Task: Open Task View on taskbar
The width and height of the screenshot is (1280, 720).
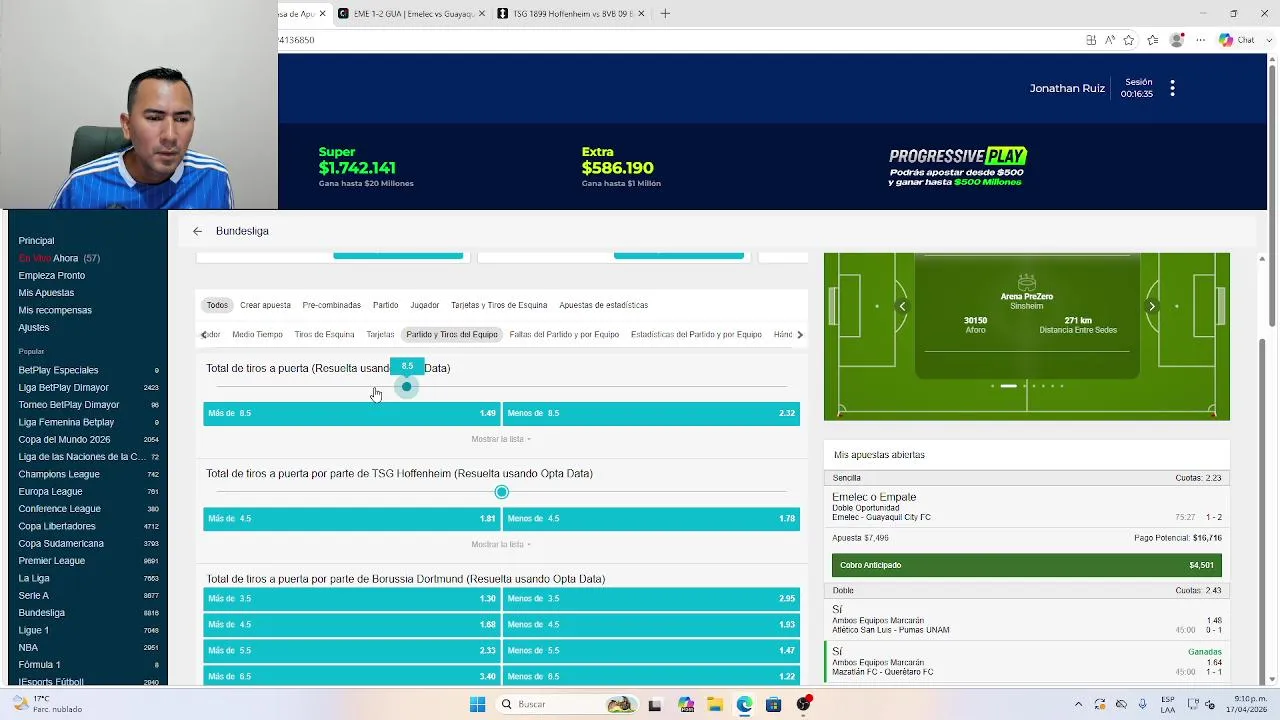Action: (655, 705)
